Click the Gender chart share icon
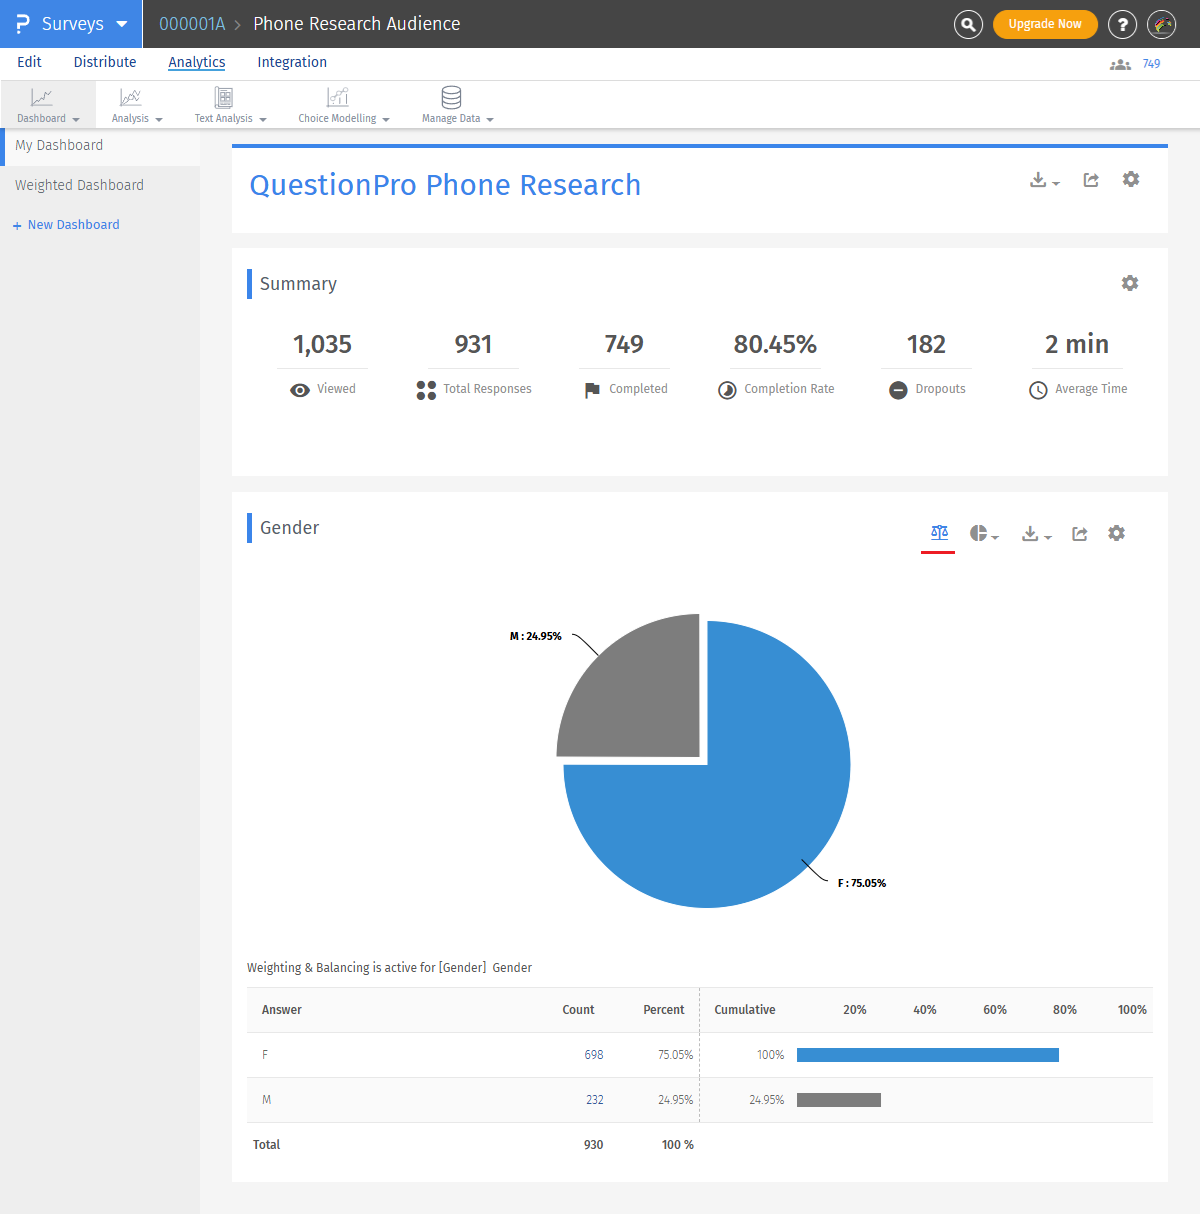Viewport: 1200px width, 1214px height. click(x=1080, y=534)
